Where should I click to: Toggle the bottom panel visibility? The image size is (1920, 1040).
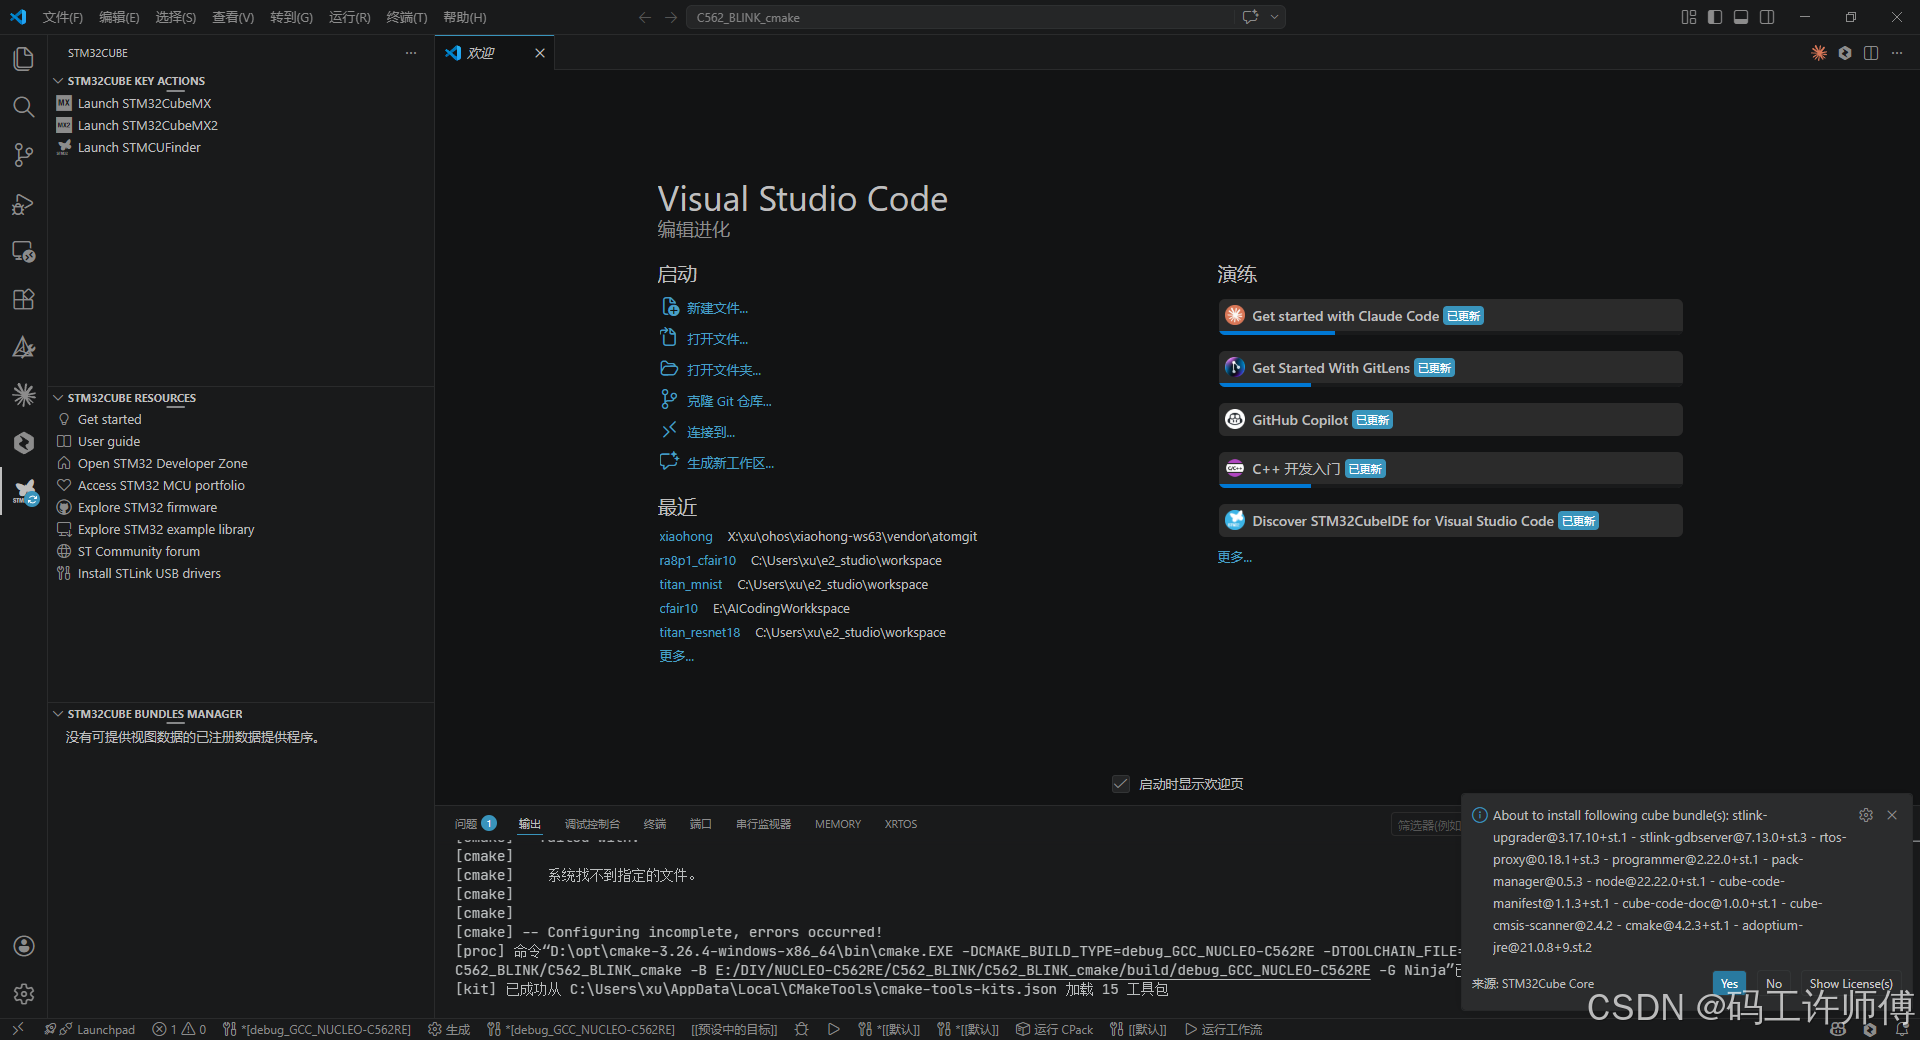[x=1741, y=17]
